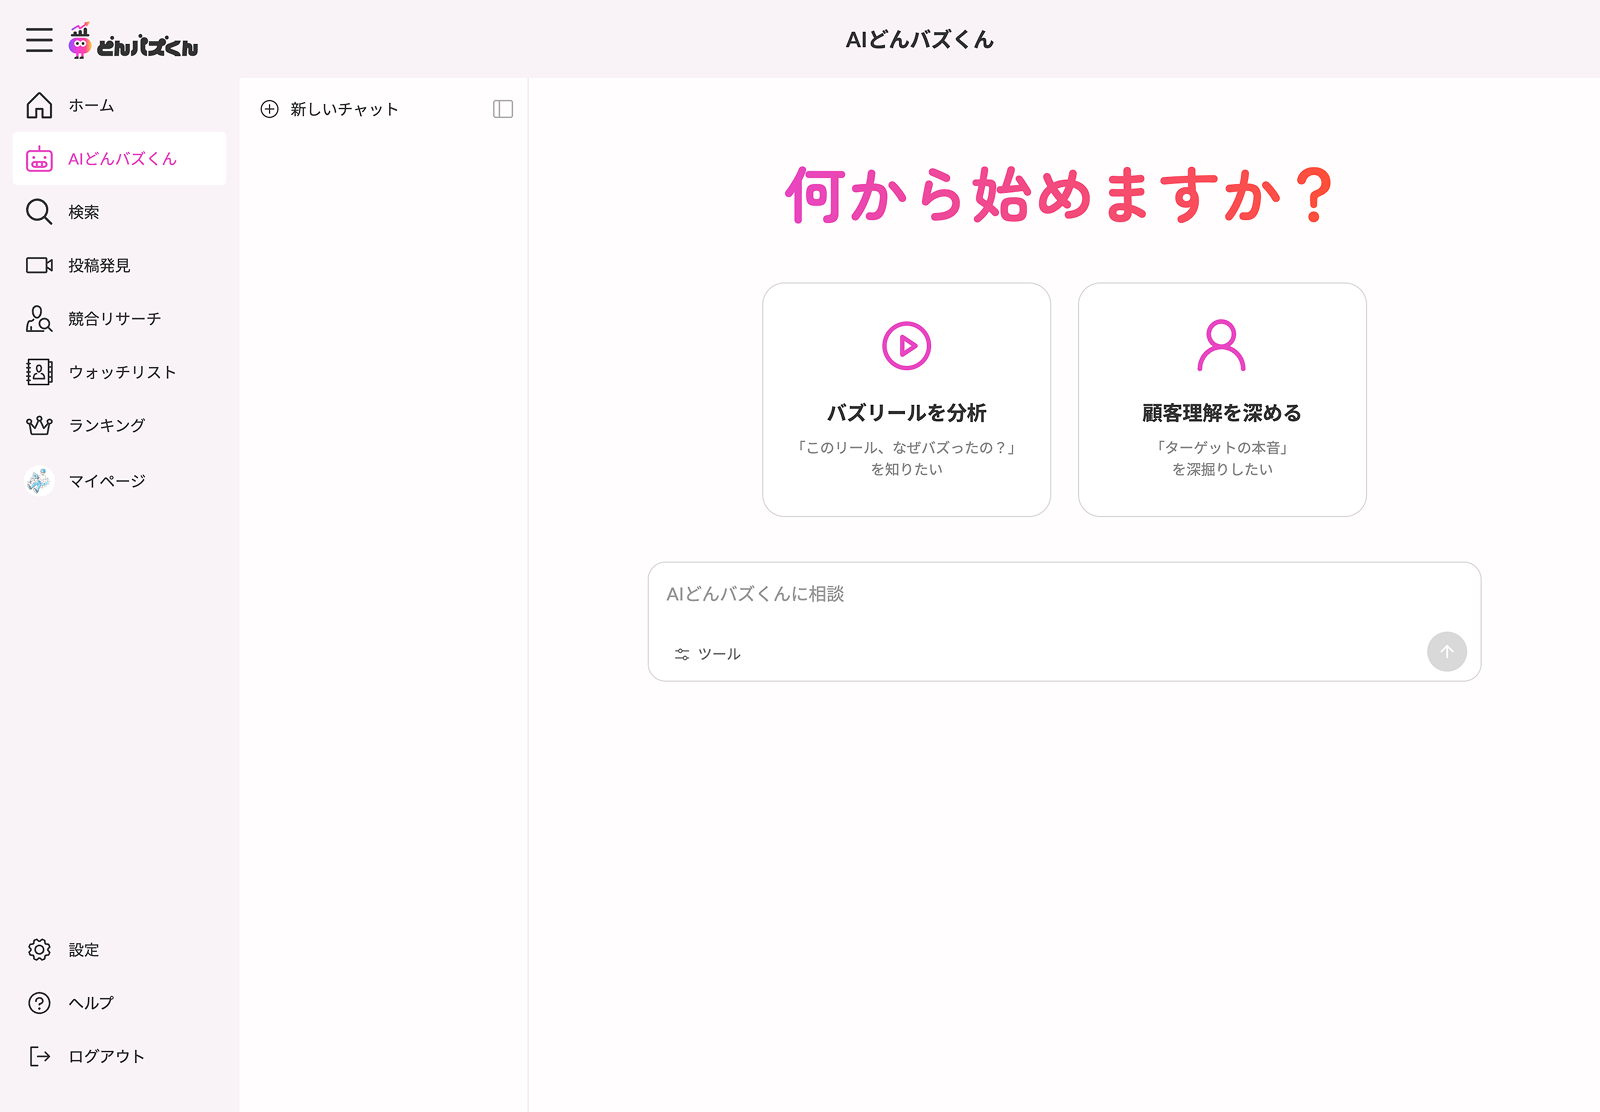Click the AIどんバズくんに相談 input field

[1063, 593]
